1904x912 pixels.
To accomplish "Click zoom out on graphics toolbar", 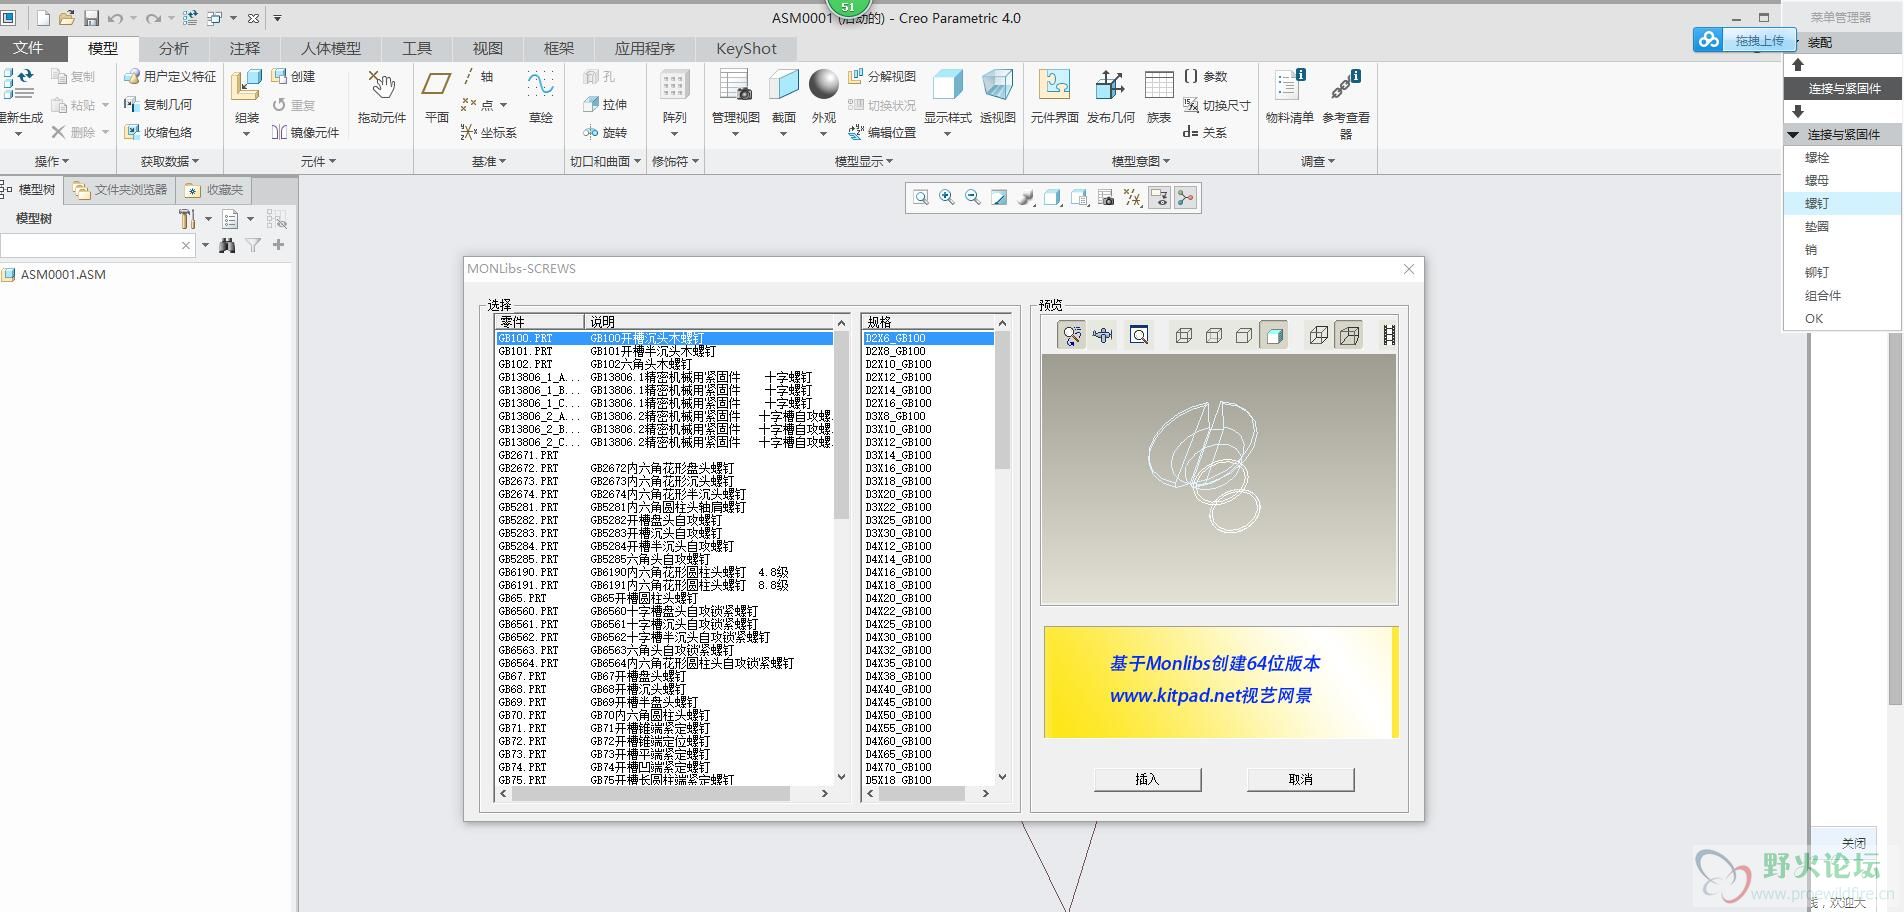I will 972,198.
